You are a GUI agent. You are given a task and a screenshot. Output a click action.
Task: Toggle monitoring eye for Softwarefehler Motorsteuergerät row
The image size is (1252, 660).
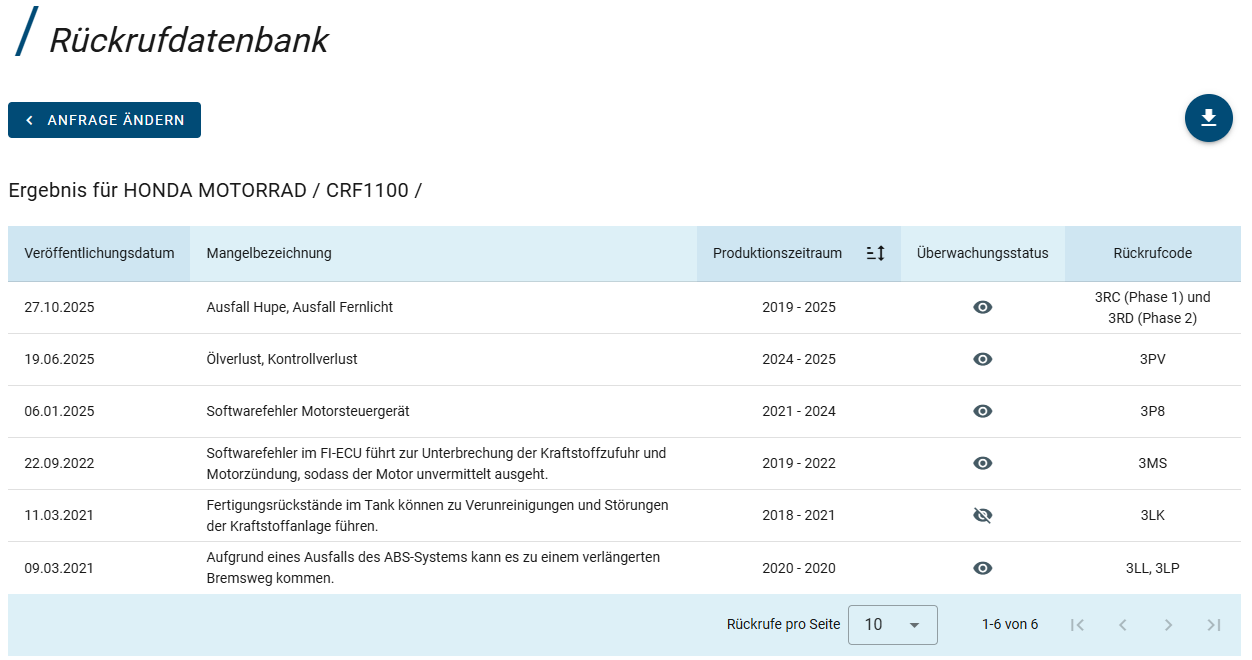[983, 411]
